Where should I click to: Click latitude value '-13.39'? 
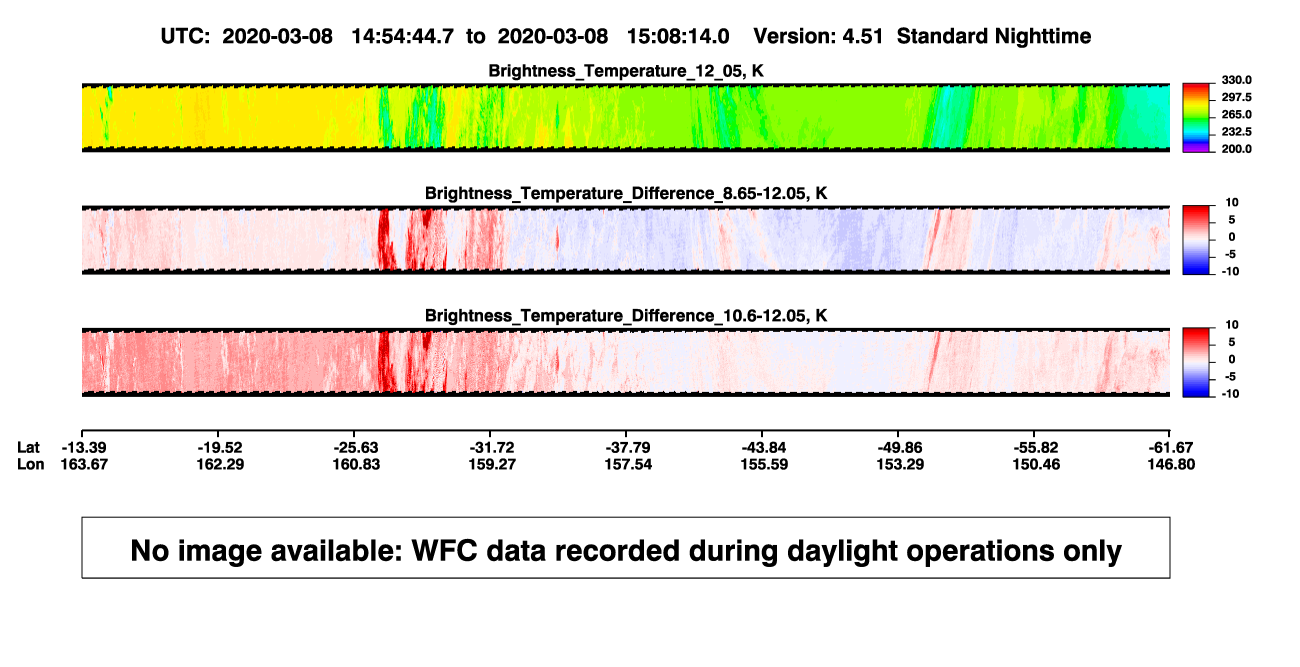[84, 447]
